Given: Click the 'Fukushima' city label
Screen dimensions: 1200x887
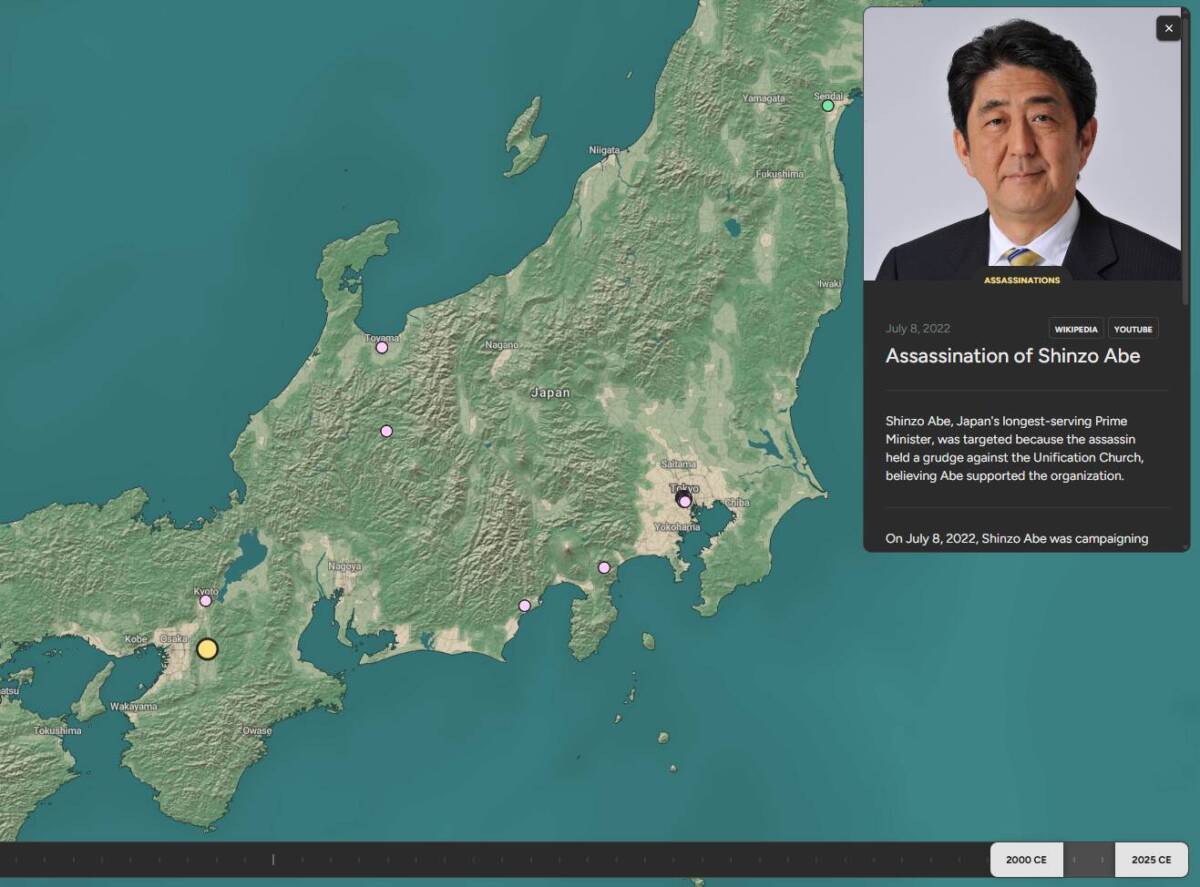Looking at the screenshot, I should (779, 174).
